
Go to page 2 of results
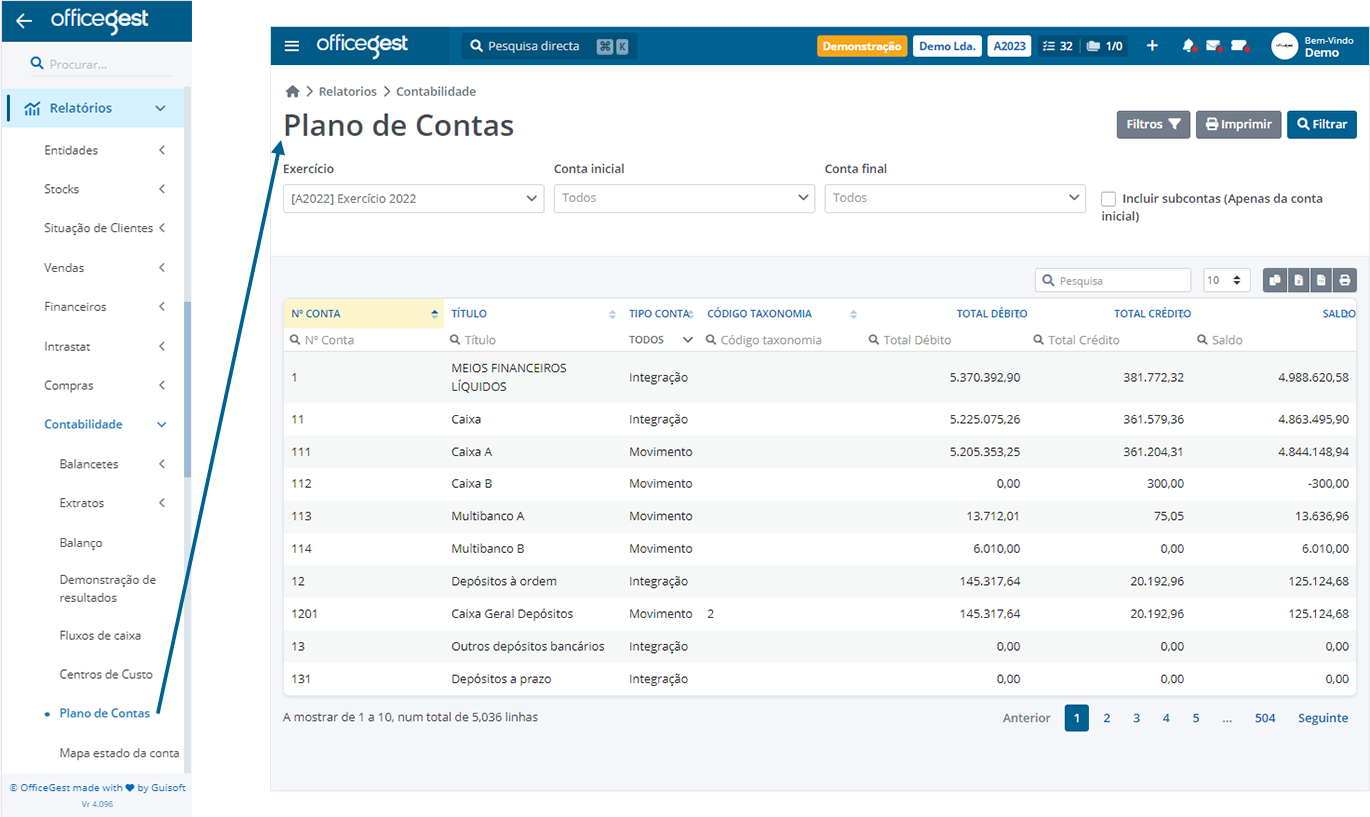click(1106, 718)
